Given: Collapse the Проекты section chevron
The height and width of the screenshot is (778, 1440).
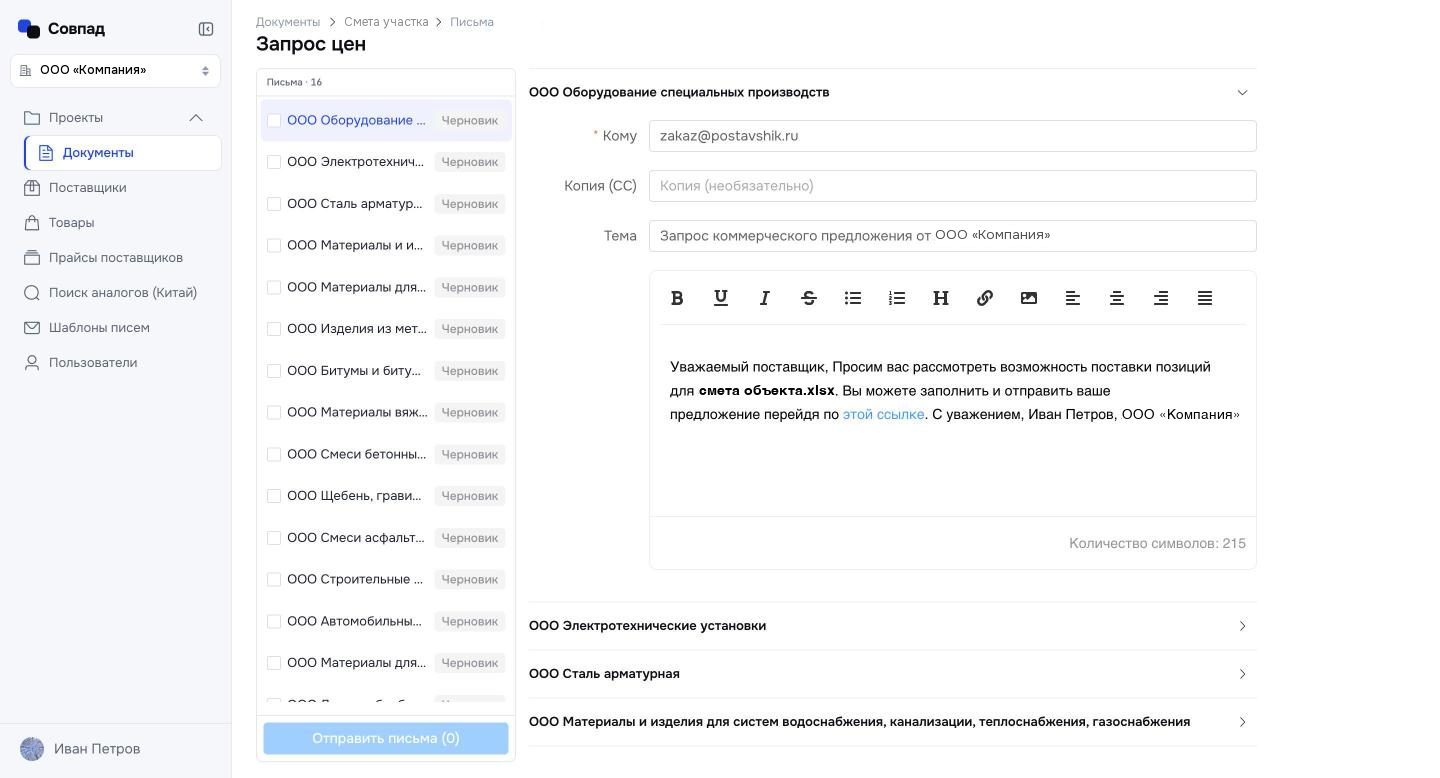Looking at the screenshot, I should pyautogui.click(x=196, y=118).
